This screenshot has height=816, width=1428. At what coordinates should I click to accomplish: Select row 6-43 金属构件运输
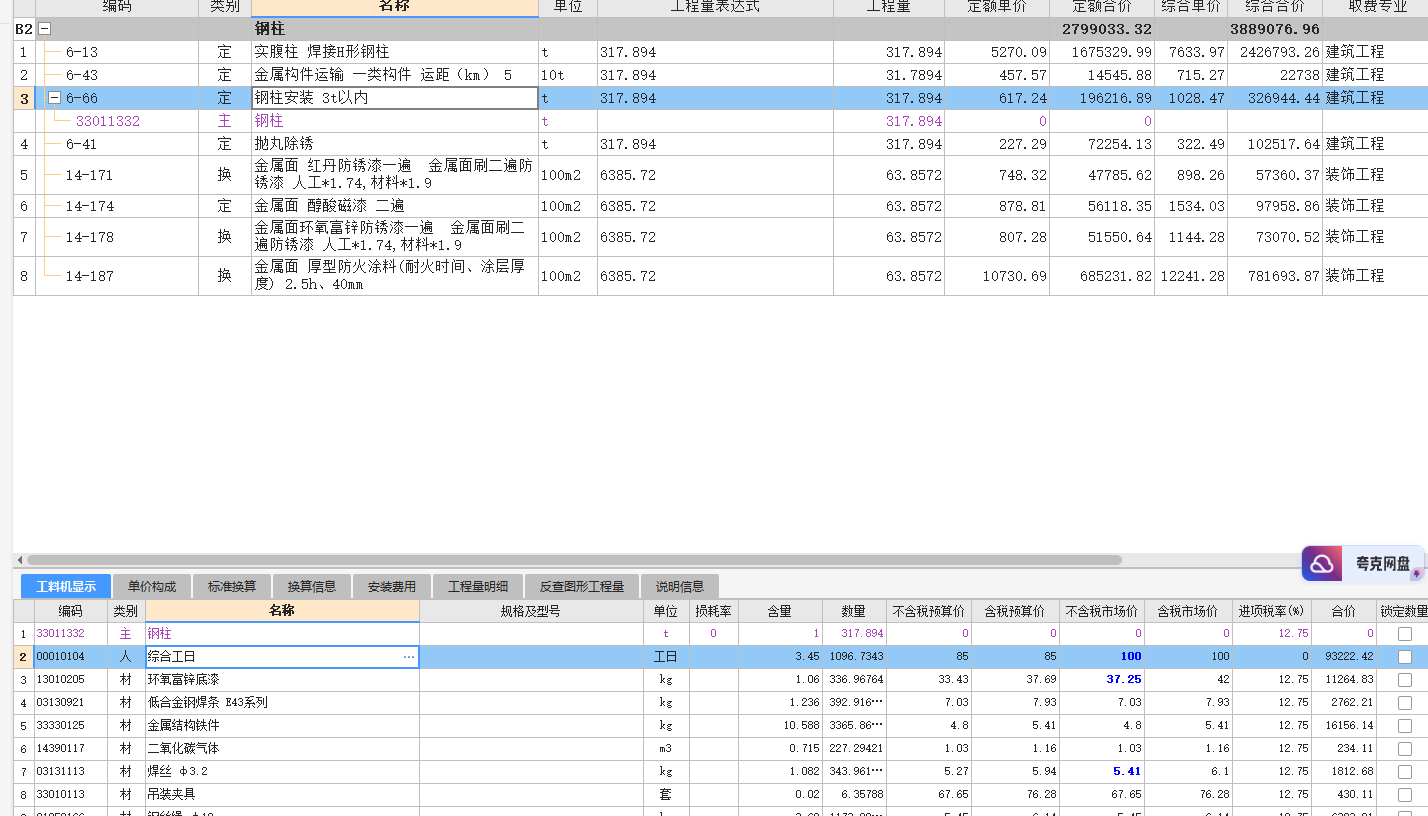point(720,75)
